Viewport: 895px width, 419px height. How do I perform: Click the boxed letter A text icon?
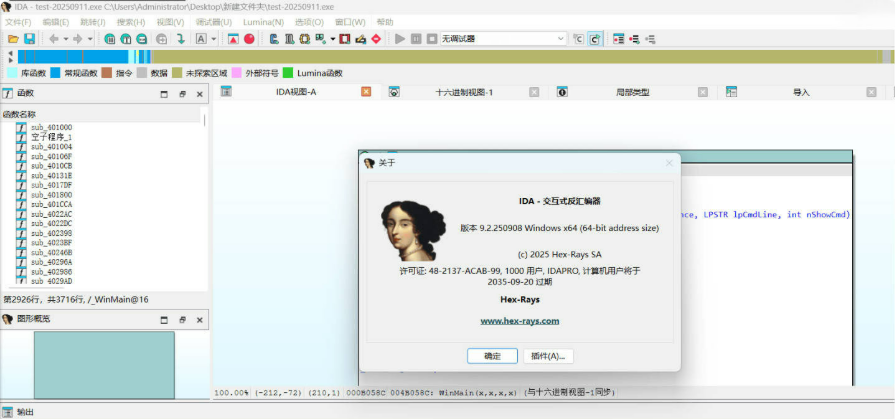coord(201,39)
